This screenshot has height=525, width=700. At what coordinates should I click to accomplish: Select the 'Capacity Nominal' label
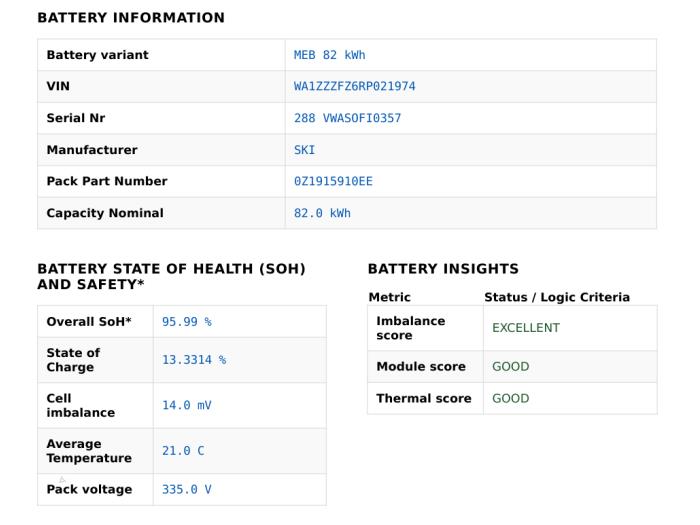click(x=105, y=213)
